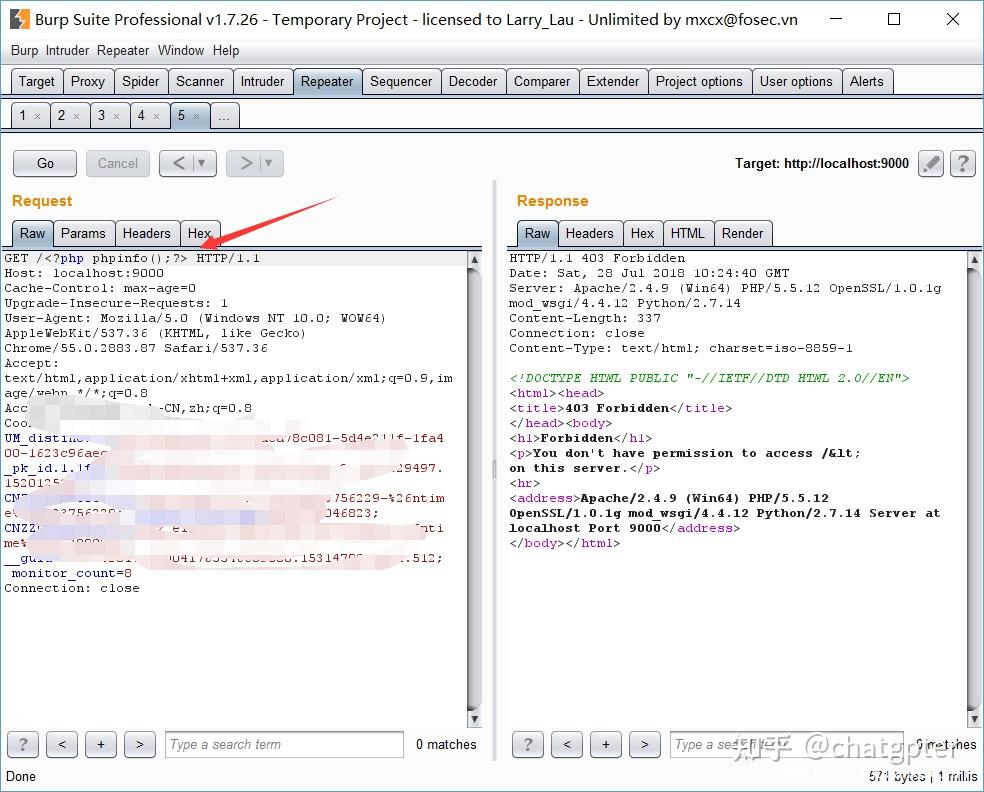This screenshot has width=984, height=792.
Task: Open Repeater help question mark icon
Action: click(x=963, y=164)
